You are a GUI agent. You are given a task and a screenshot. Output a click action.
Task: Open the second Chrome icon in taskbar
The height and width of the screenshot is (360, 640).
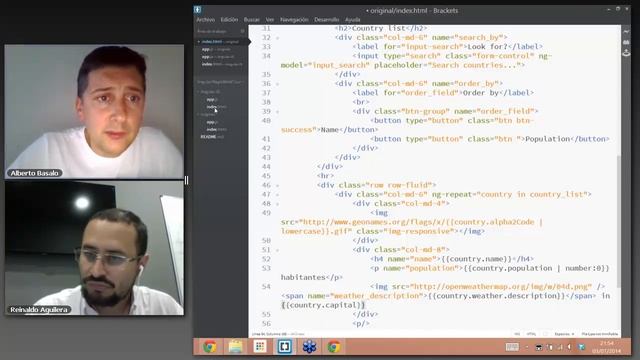pos(333,347)
